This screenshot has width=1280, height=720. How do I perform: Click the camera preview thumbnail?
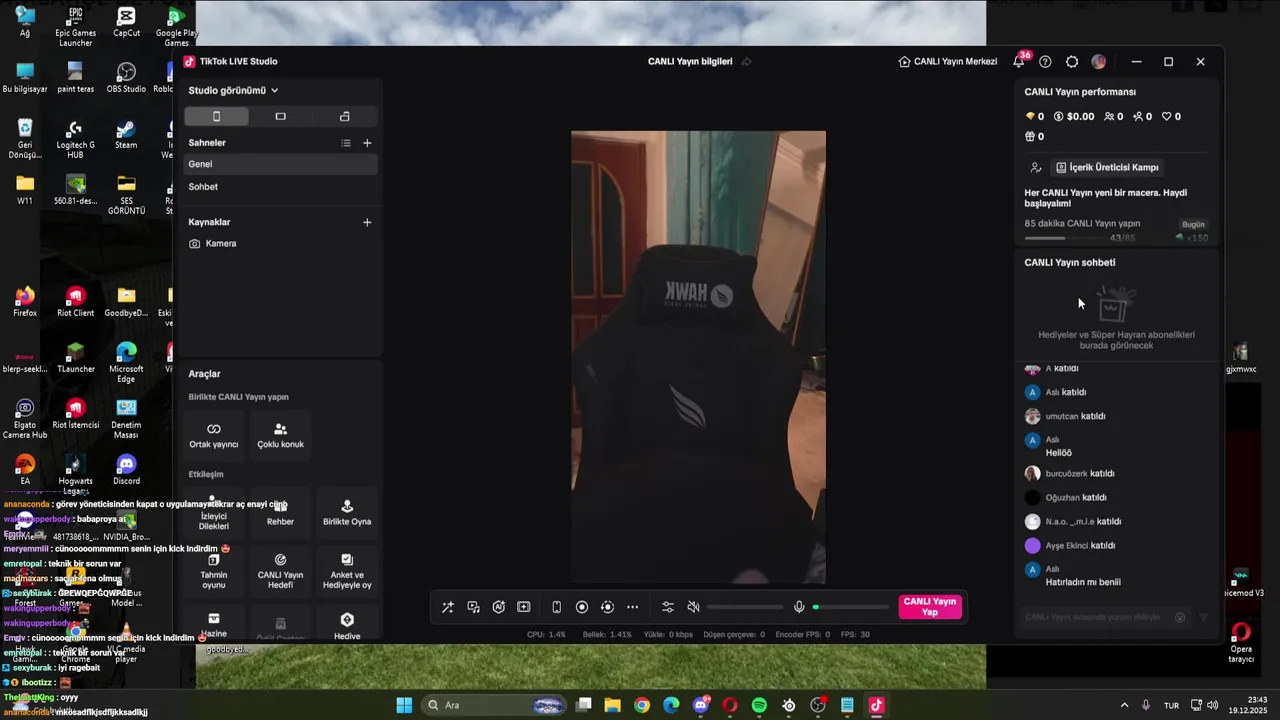pyautogui.click(x=698, y=357)
